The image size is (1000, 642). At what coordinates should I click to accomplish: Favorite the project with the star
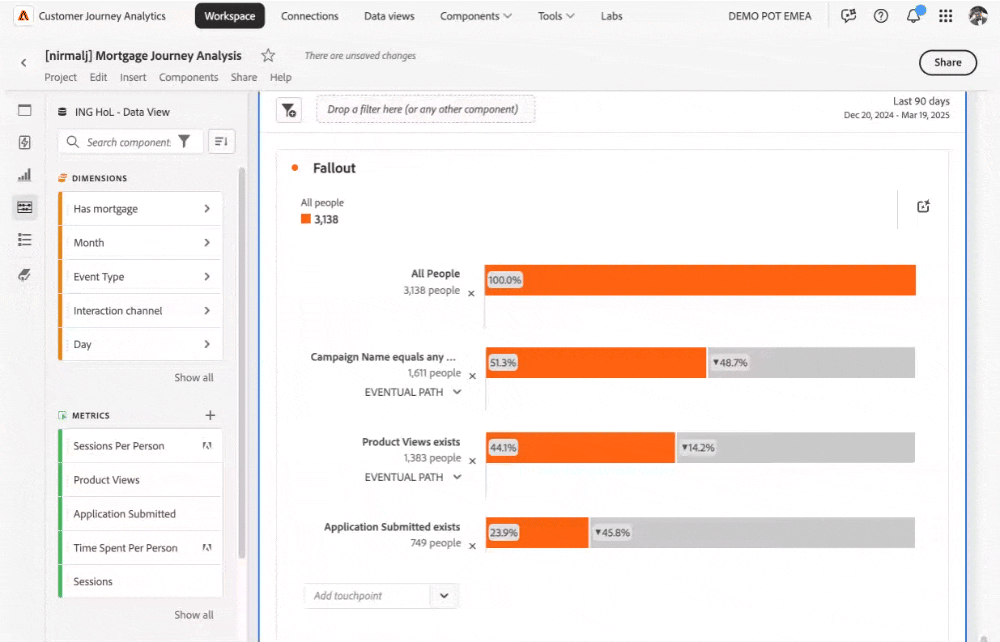coord(268,55)
